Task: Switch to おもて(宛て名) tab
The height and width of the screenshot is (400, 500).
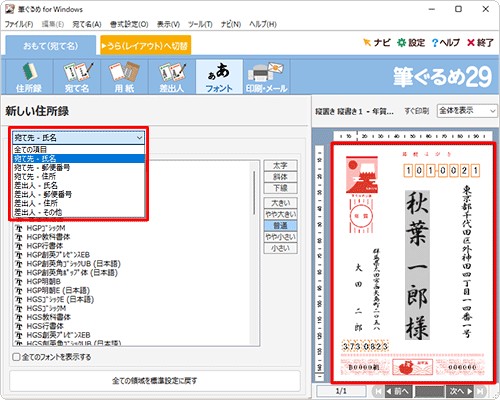Action: [51, 46]
